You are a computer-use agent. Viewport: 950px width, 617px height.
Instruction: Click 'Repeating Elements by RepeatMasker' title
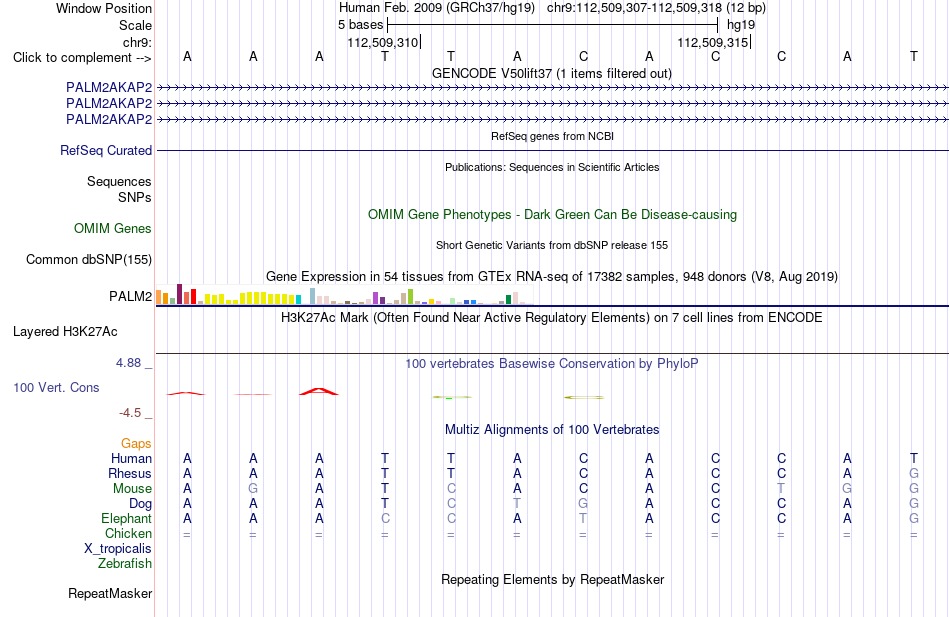pyautogui.click(x=553, y=579)
